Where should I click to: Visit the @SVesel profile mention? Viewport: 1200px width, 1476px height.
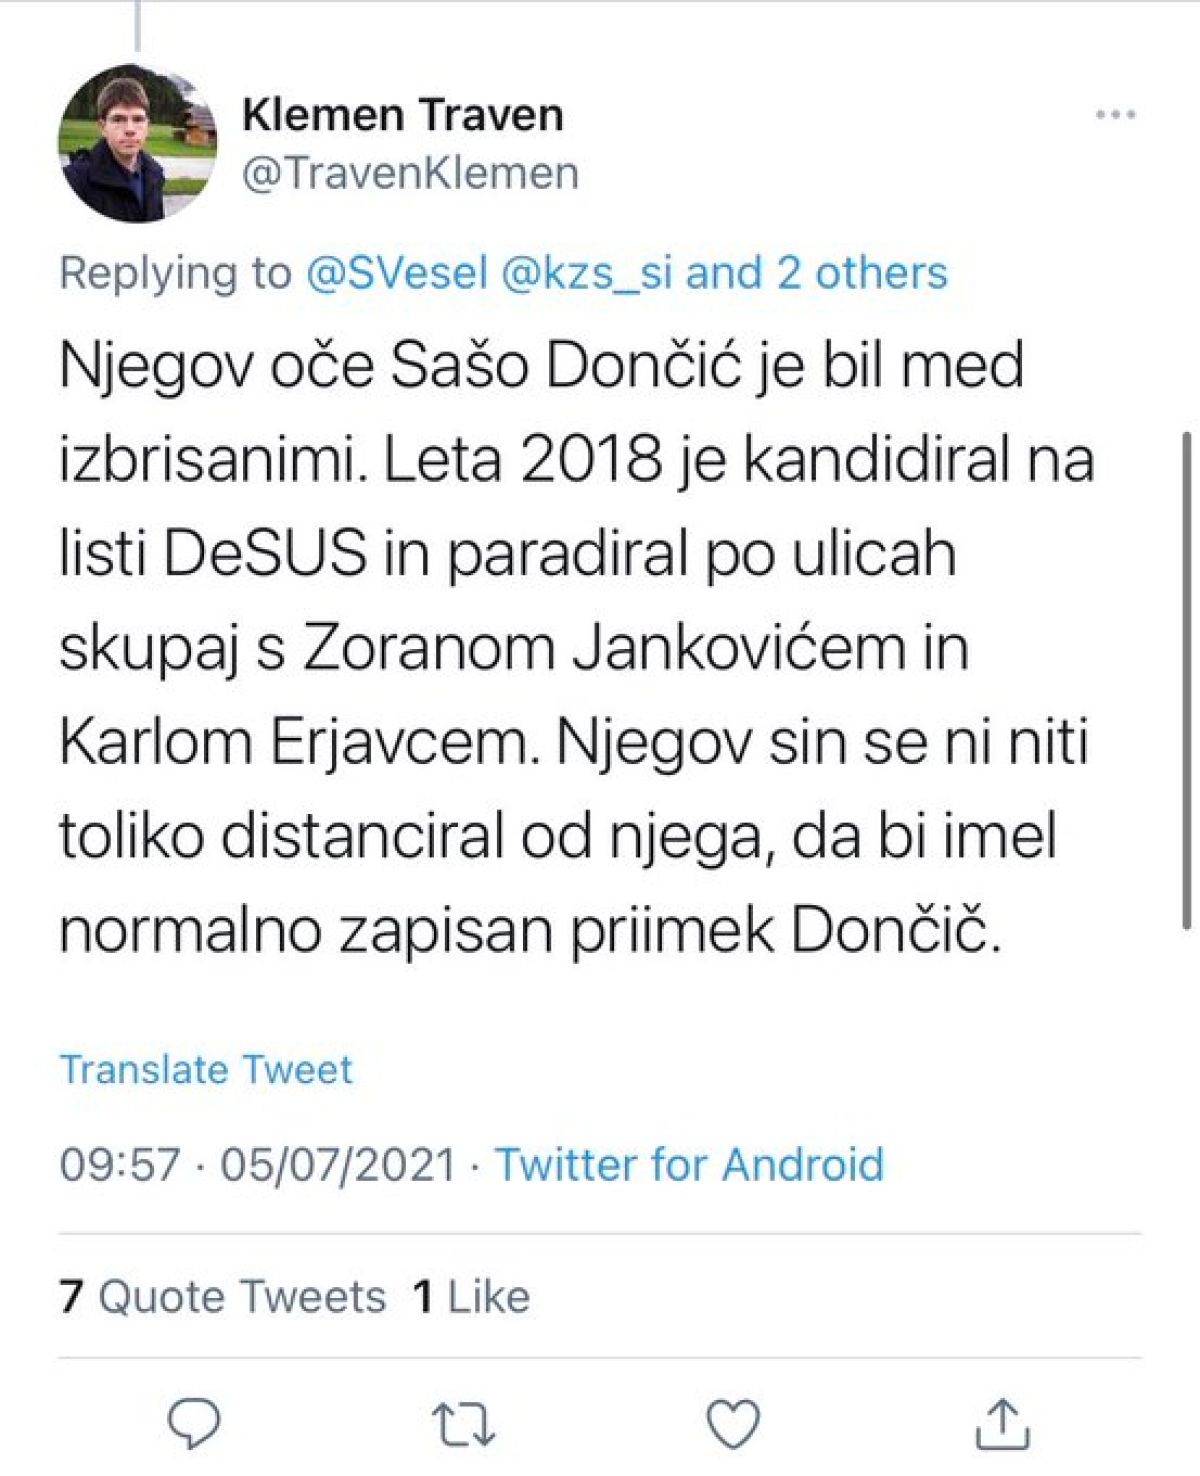coord(396,273)
